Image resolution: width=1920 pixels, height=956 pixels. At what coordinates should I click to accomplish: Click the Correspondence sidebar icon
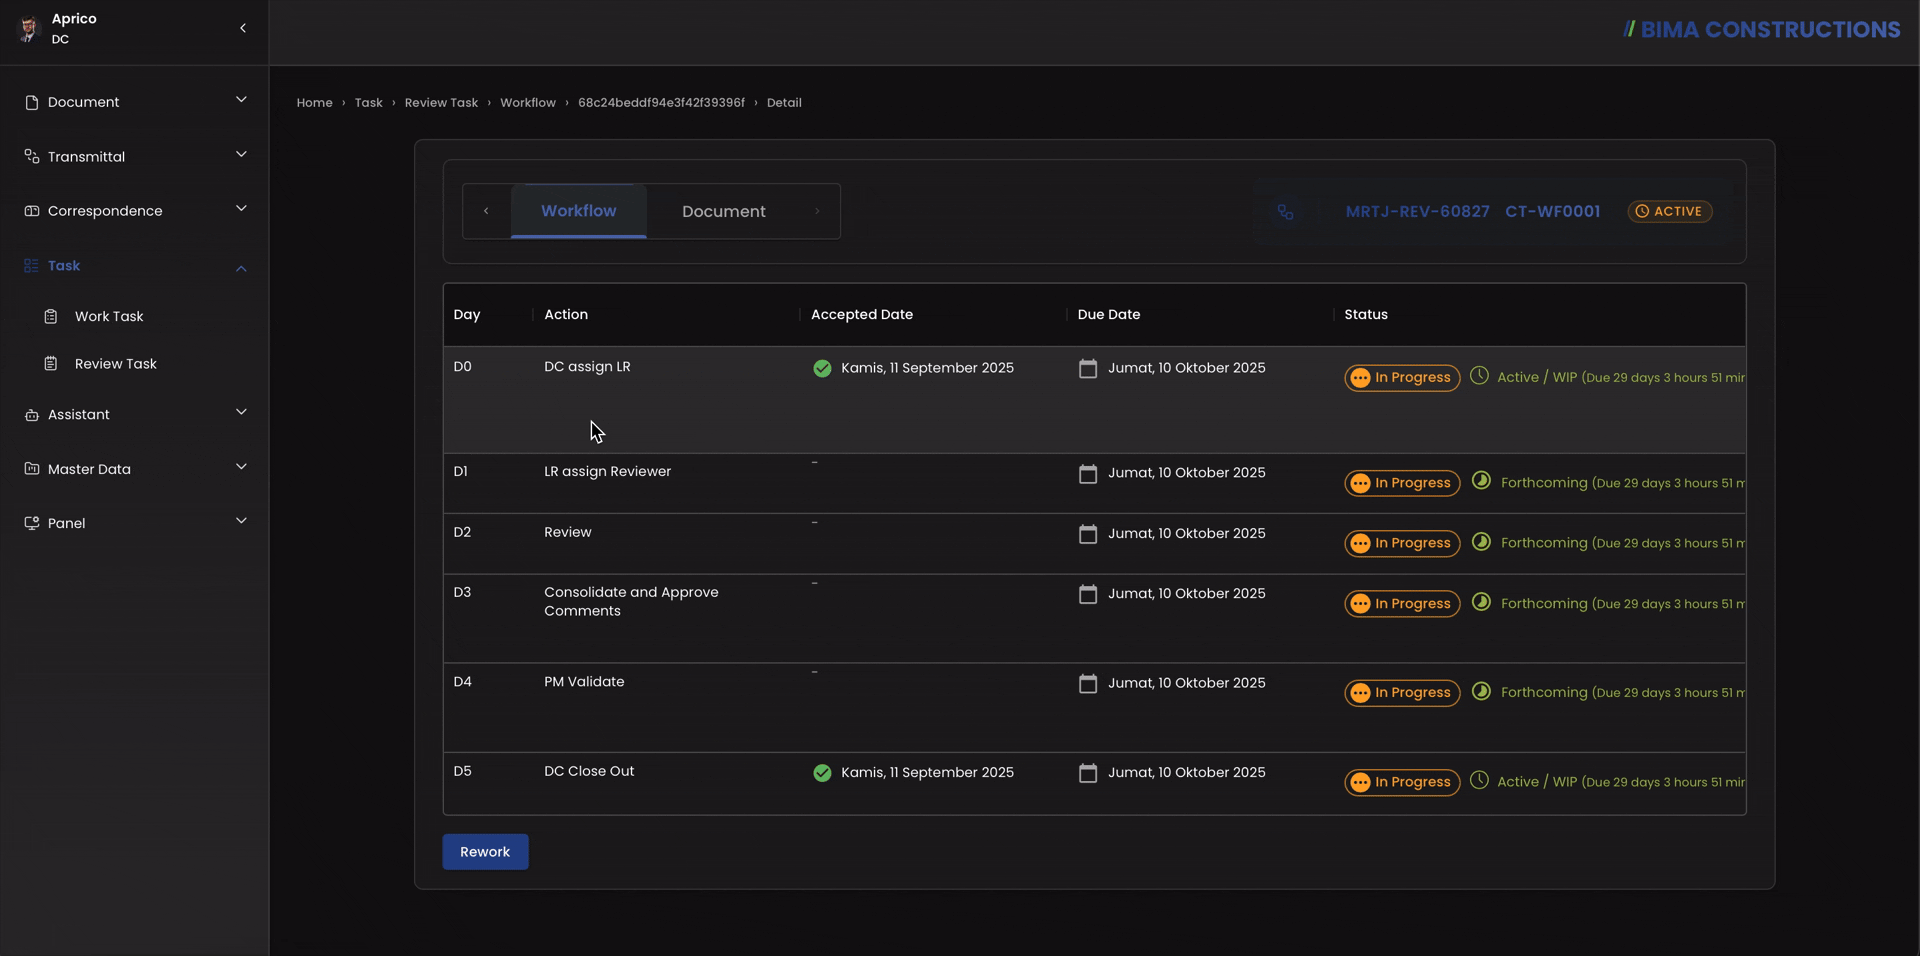click(x=31, y=211)
